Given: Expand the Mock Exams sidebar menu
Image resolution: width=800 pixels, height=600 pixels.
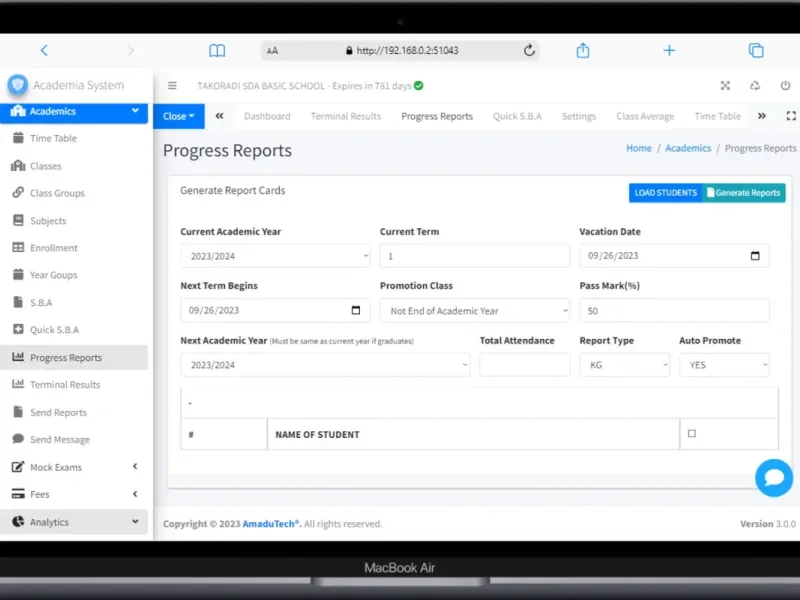Looking at the screenshot, I should point(74,467).
